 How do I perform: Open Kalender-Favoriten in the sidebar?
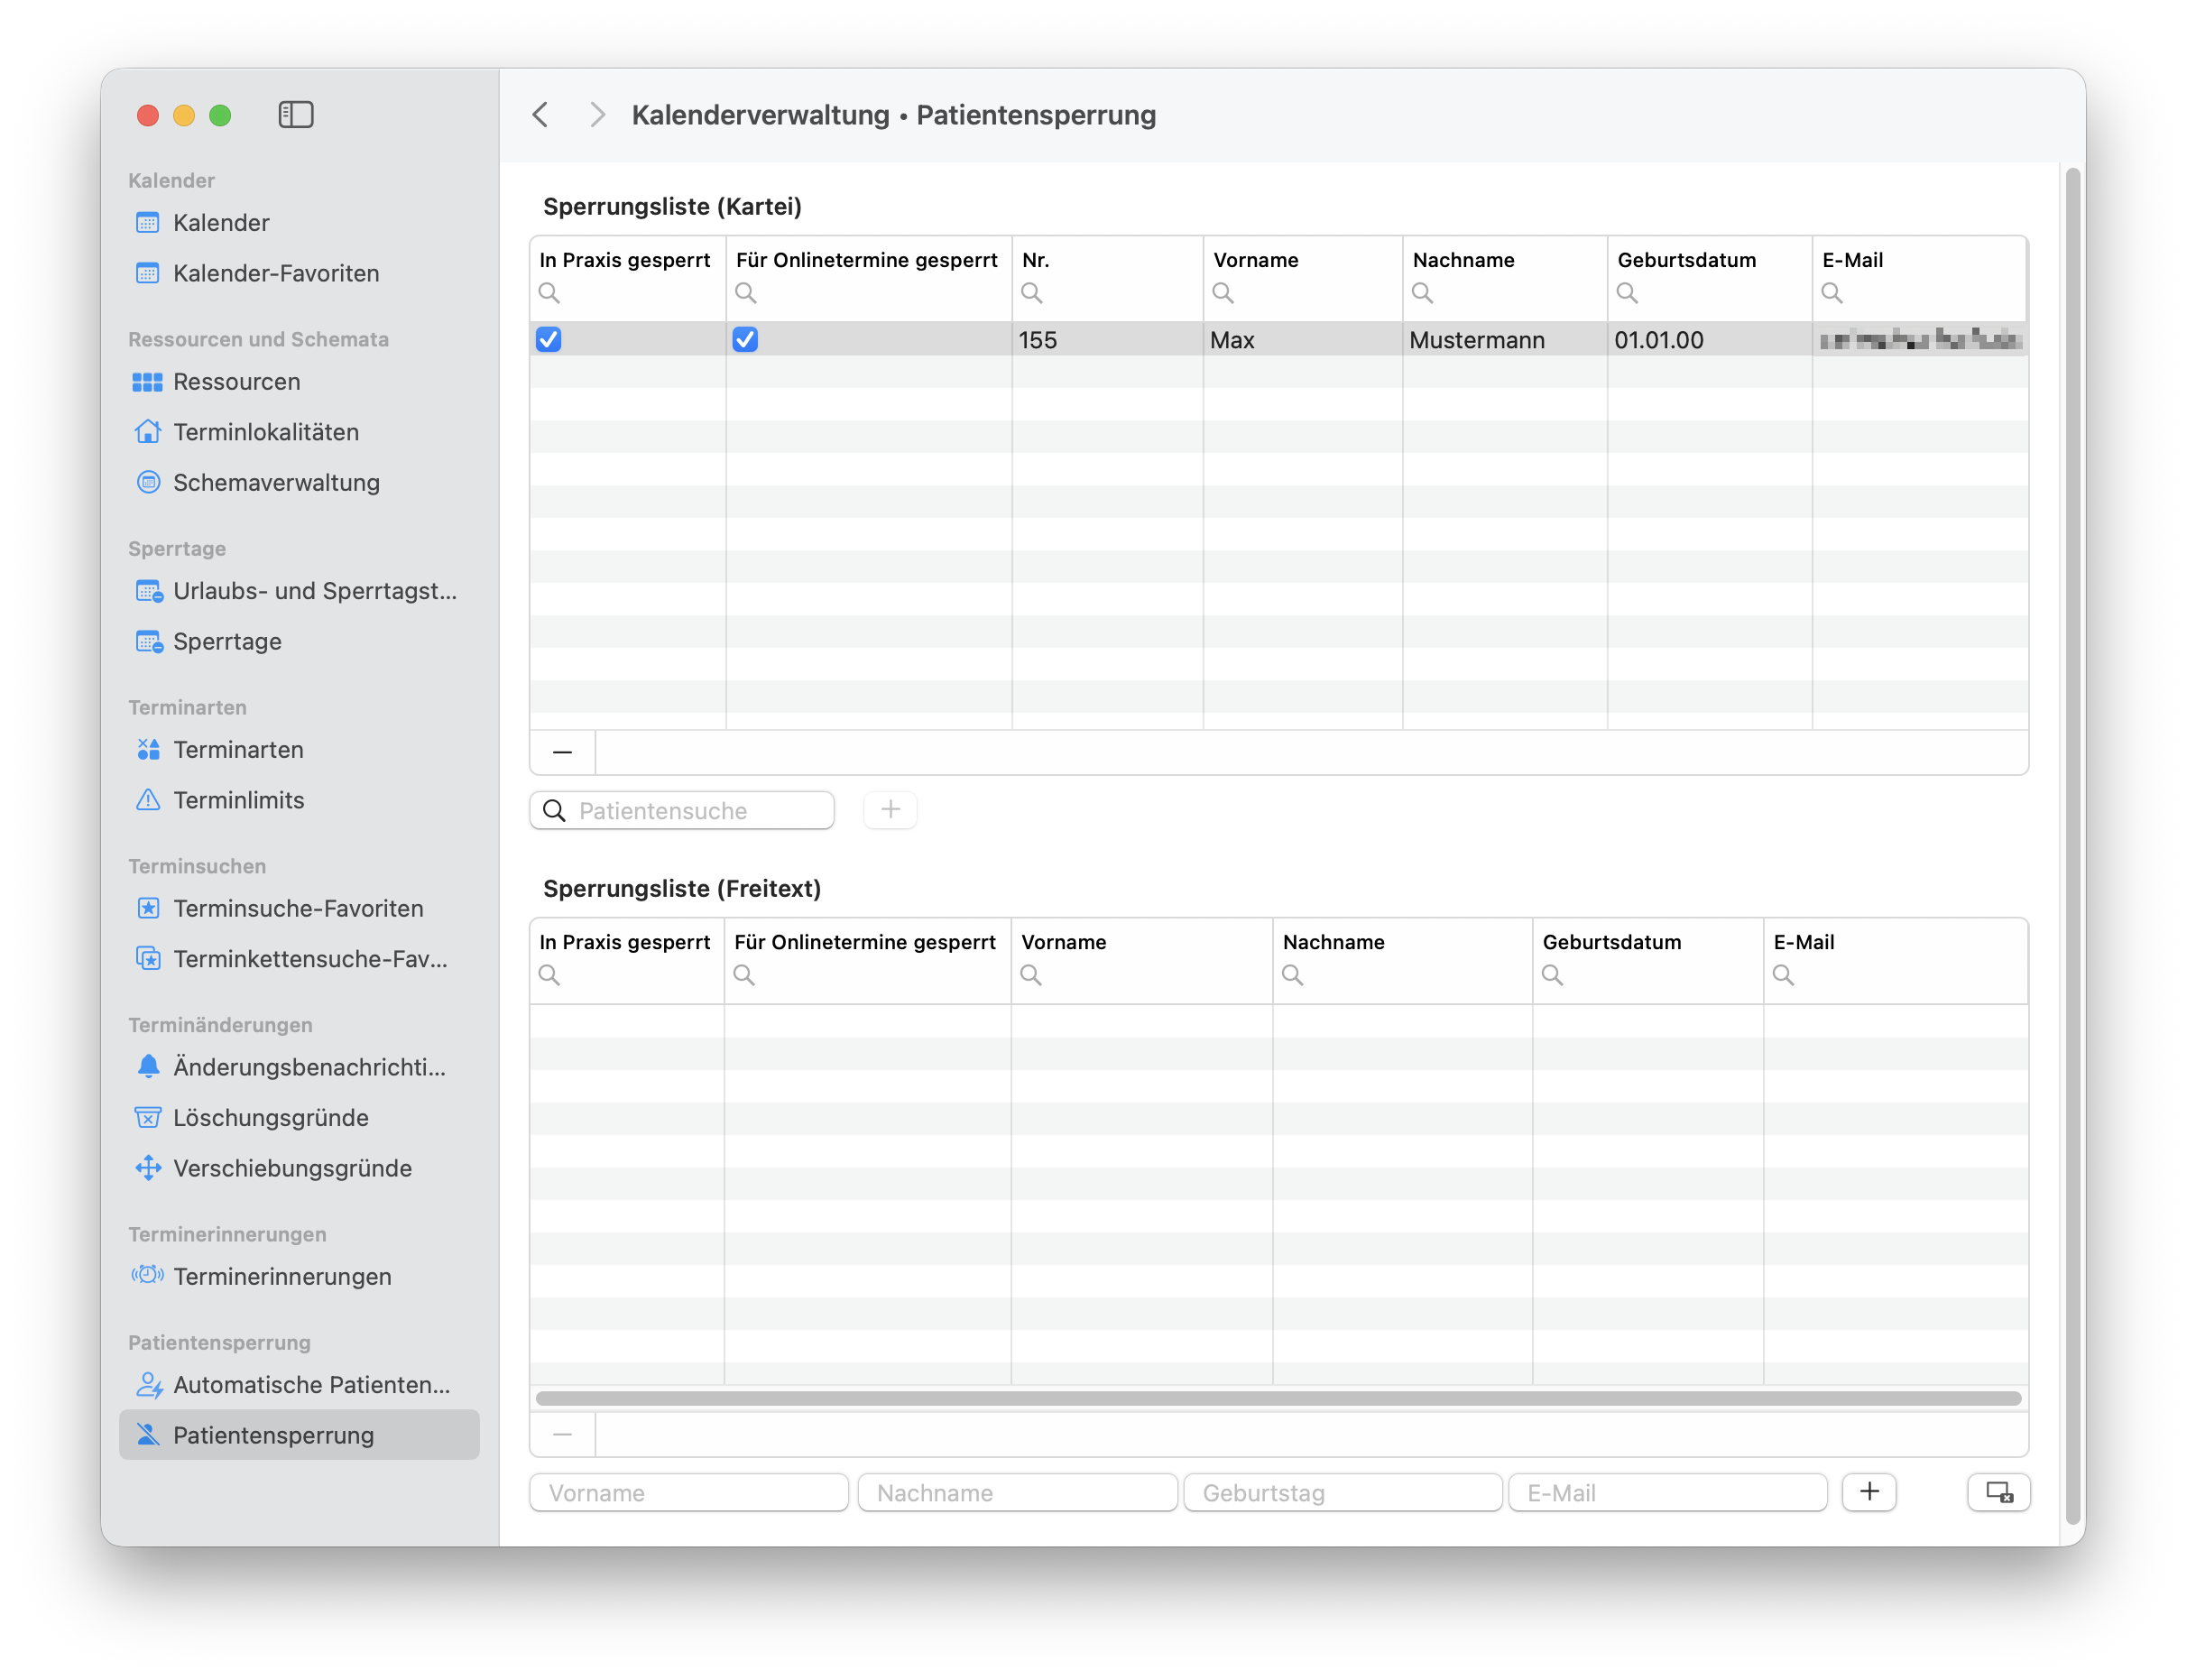click(299, 273)
